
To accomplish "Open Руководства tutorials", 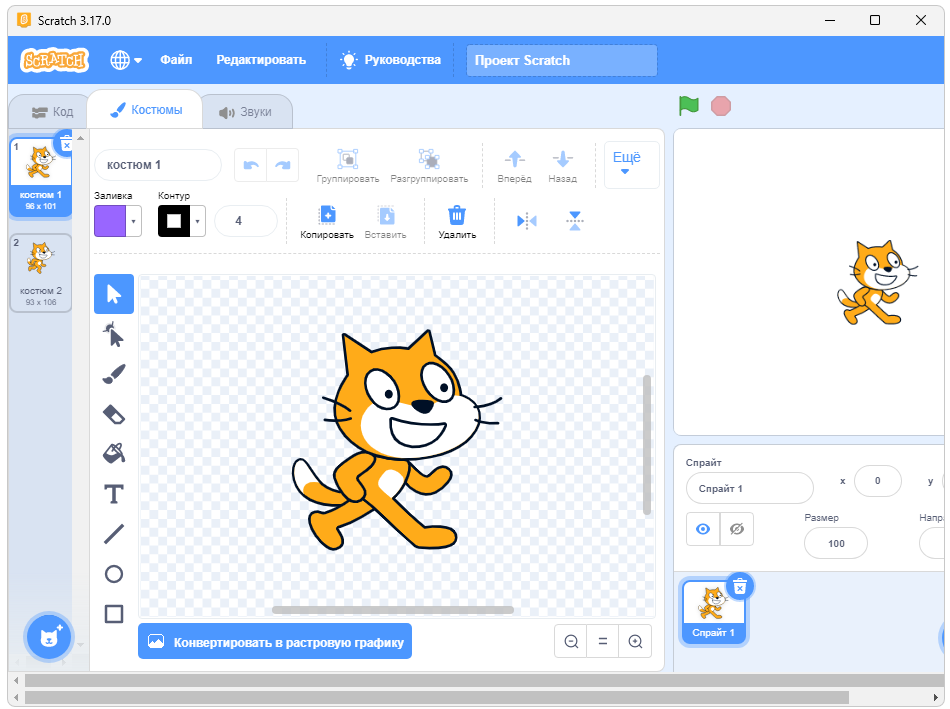I will pos(391,60).
